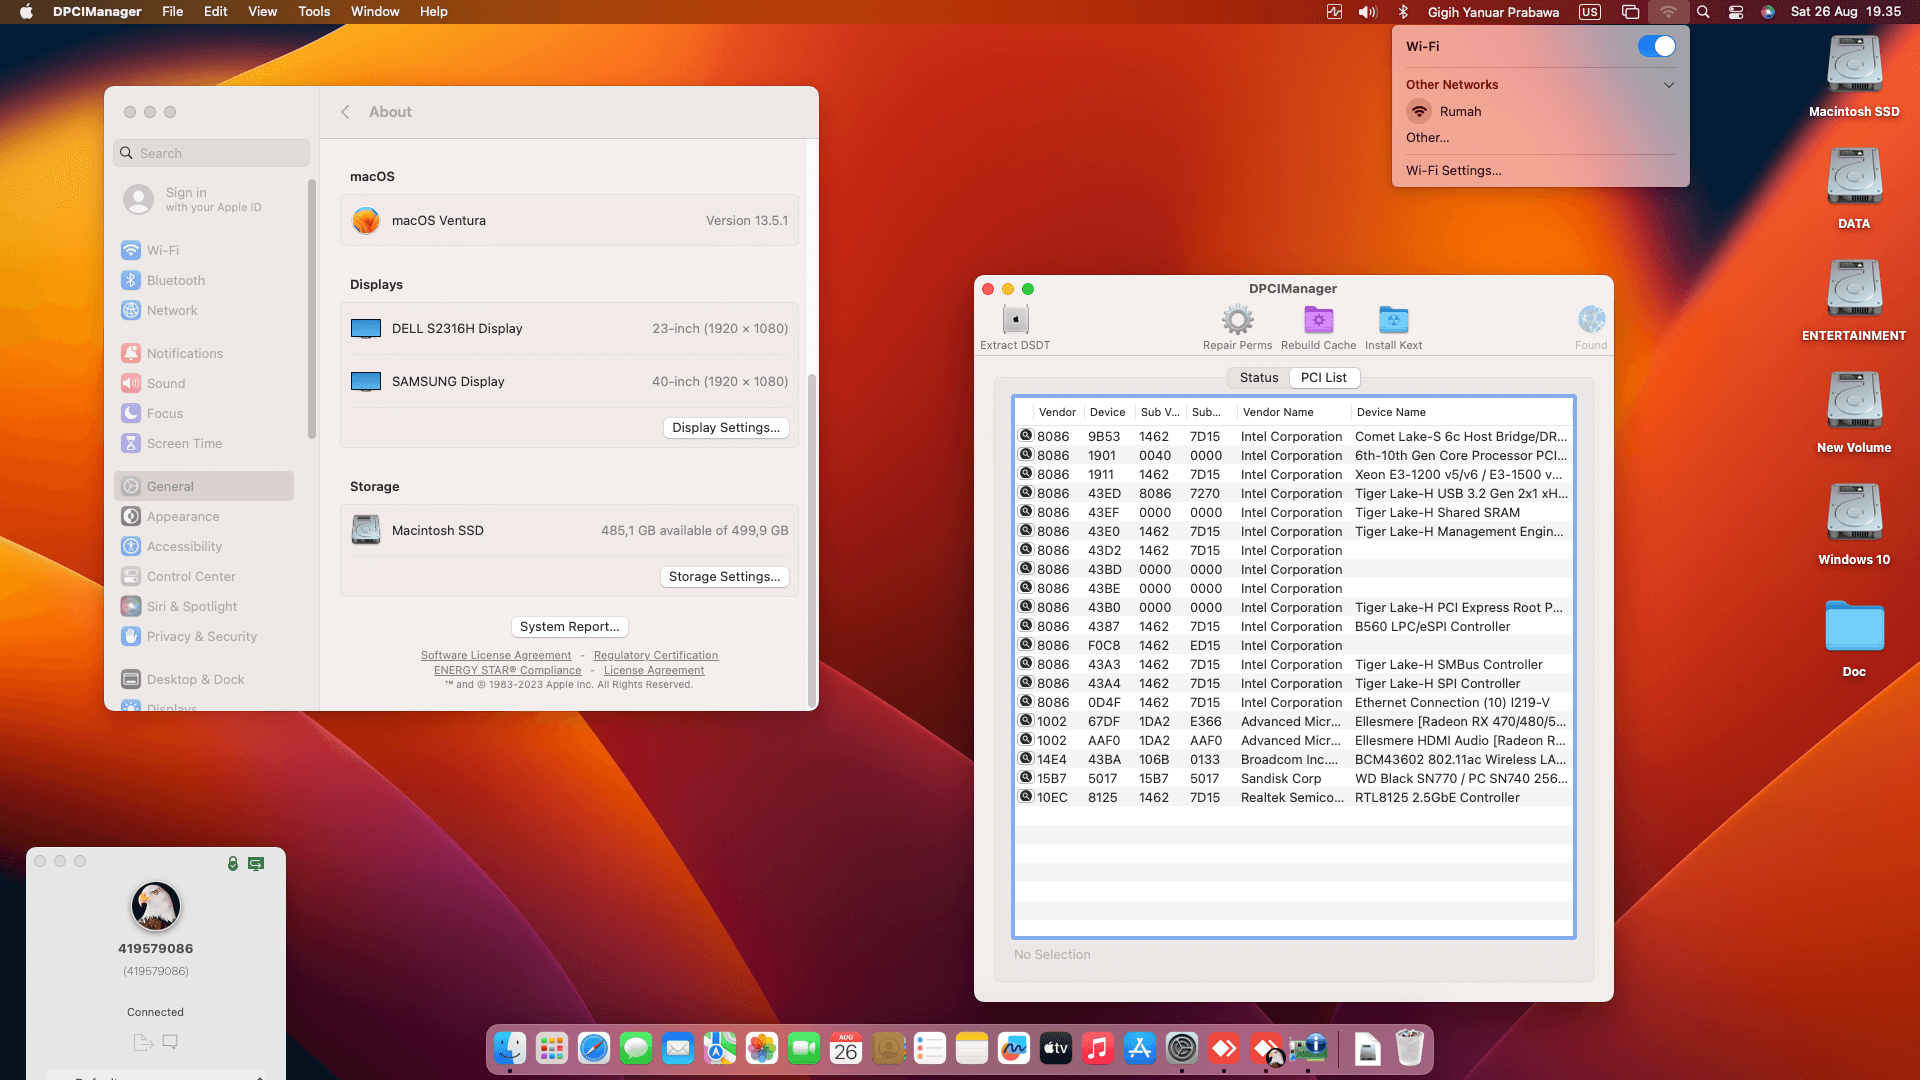
Task: Open the Software License Agreement link
Action: click(x=495, y=656)
